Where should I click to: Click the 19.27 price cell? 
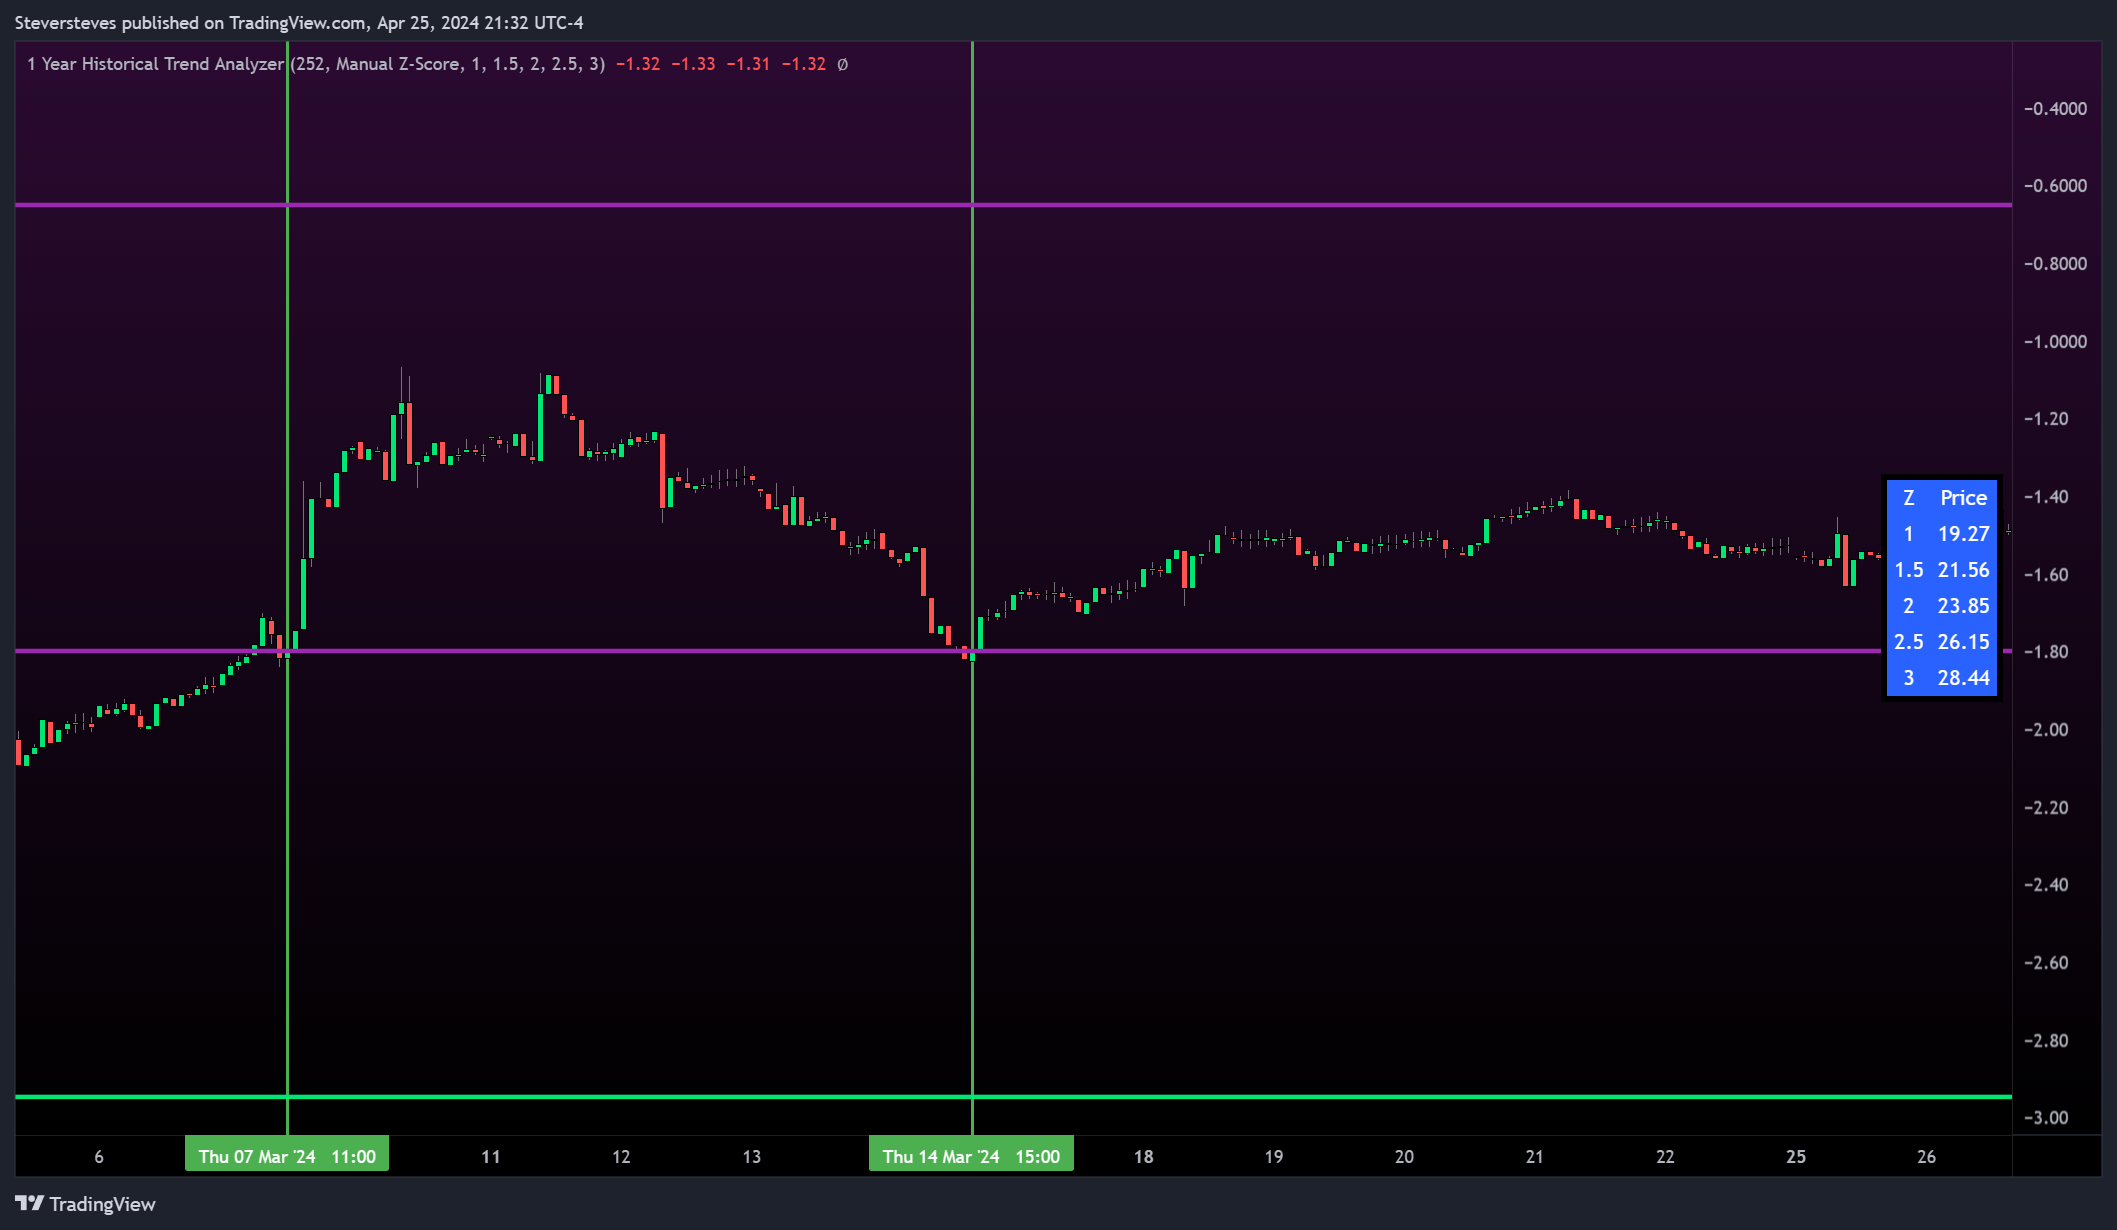1963,534
